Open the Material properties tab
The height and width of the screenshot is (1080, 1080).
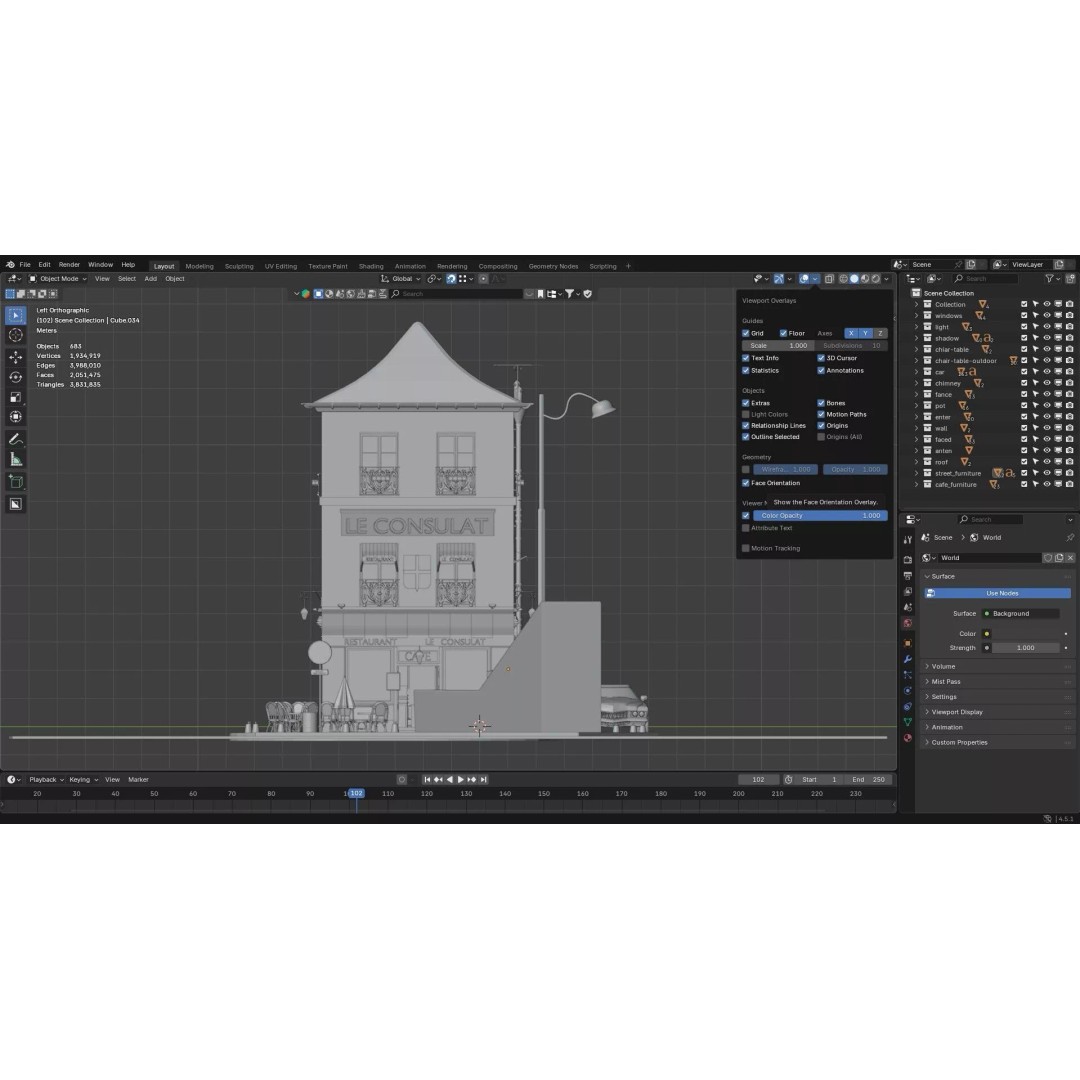pos(908,738)
